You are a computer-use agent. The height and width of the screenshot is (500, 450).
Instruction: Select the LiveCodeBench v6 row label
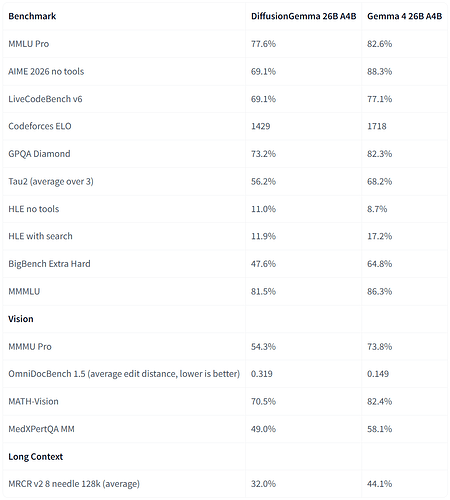point(45,99)
